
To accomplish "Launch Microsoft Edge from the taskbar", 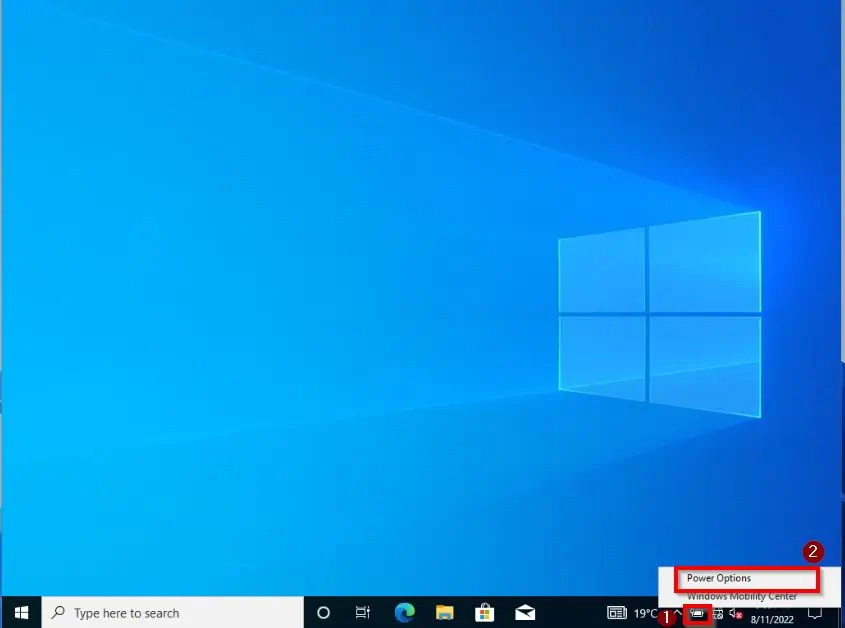I will click(x=404, y=612).
